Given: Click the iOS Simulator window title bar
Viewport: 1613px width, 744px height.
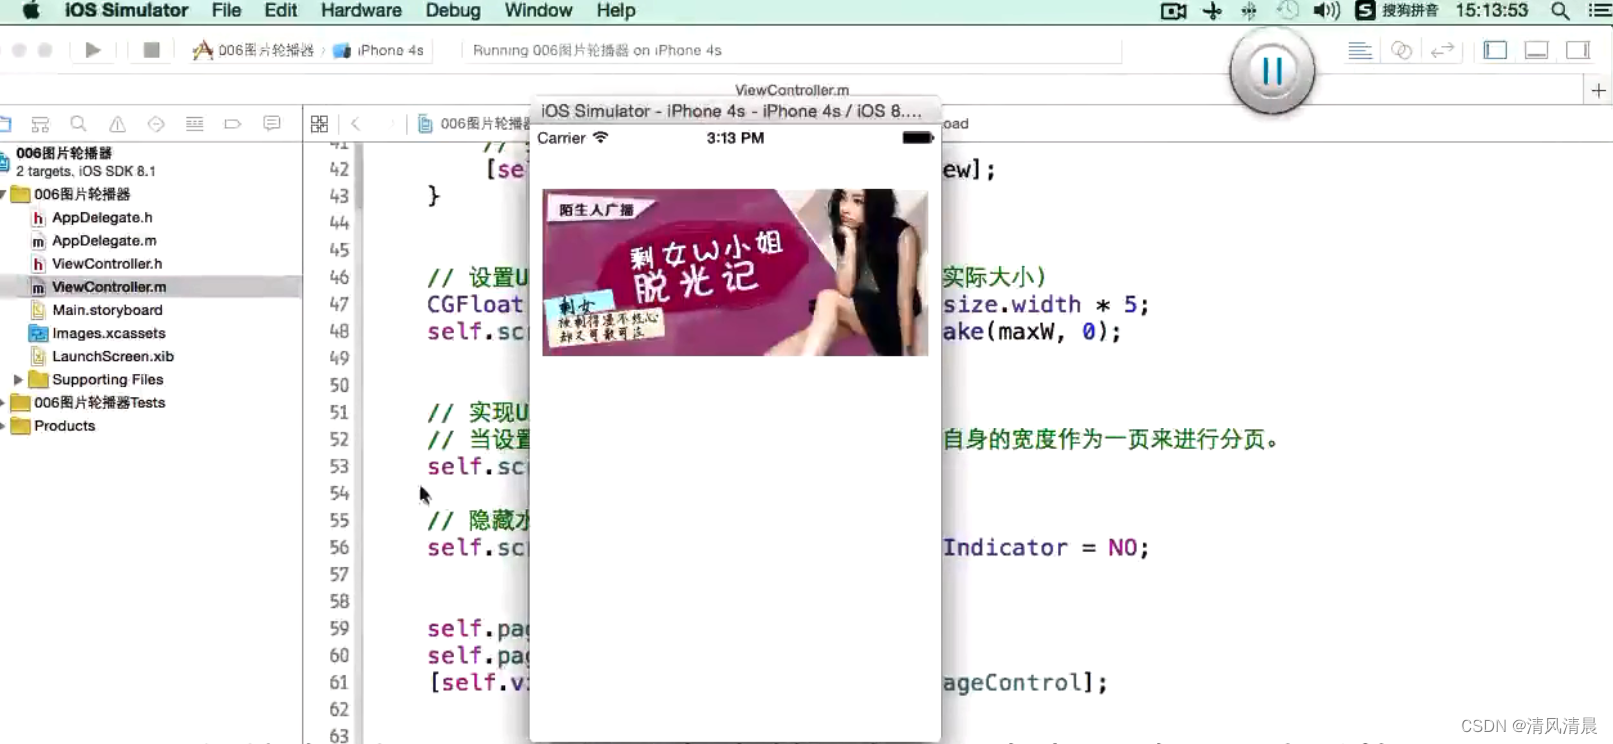Looking at the screenshot, I should (735, 111).
